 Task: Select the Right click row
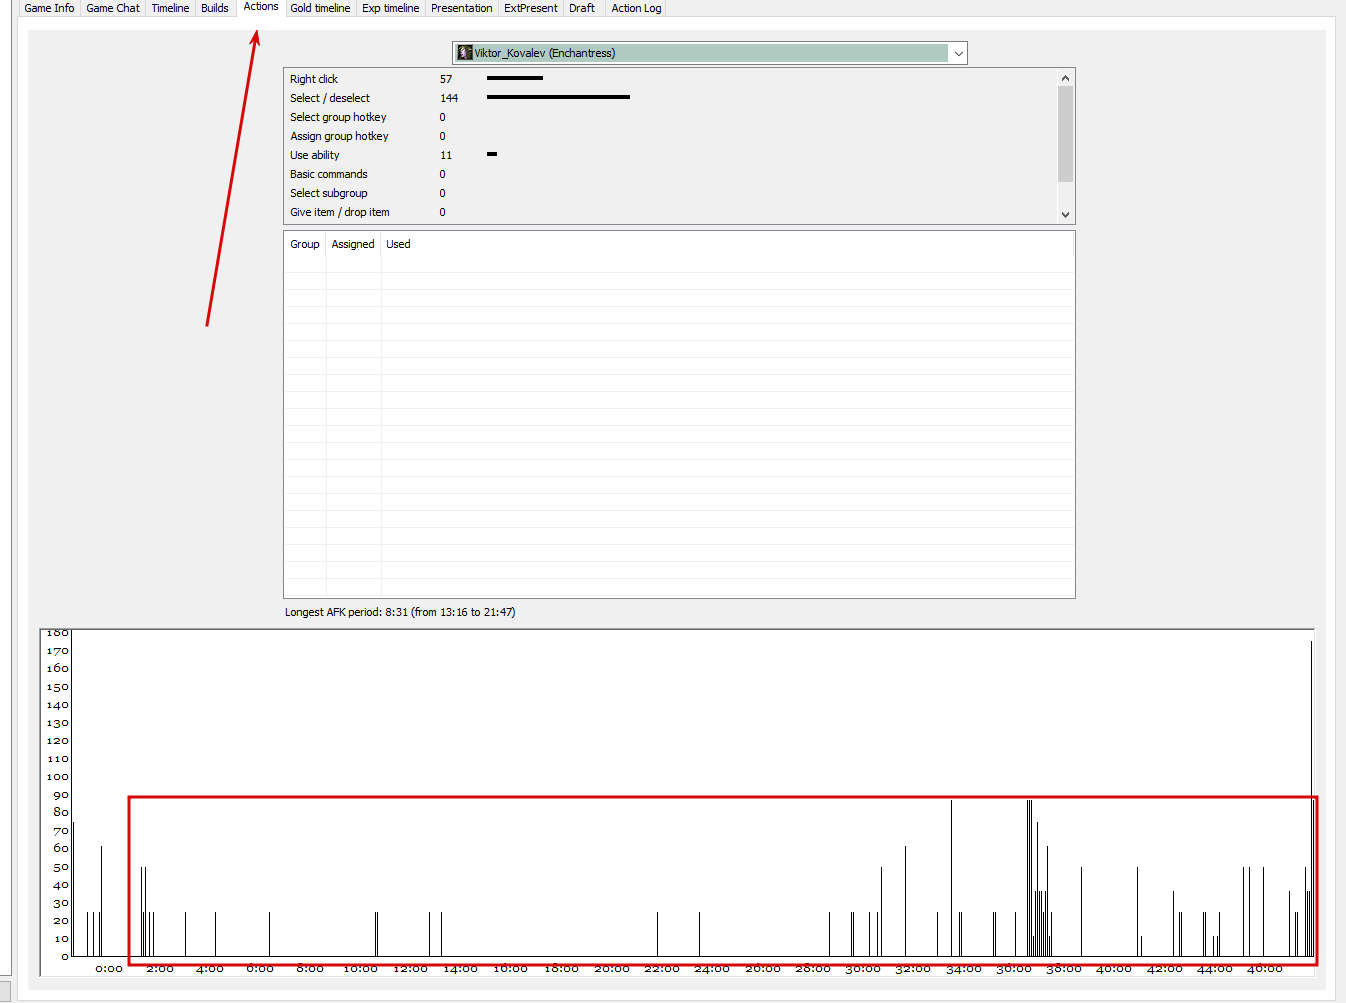670,79
